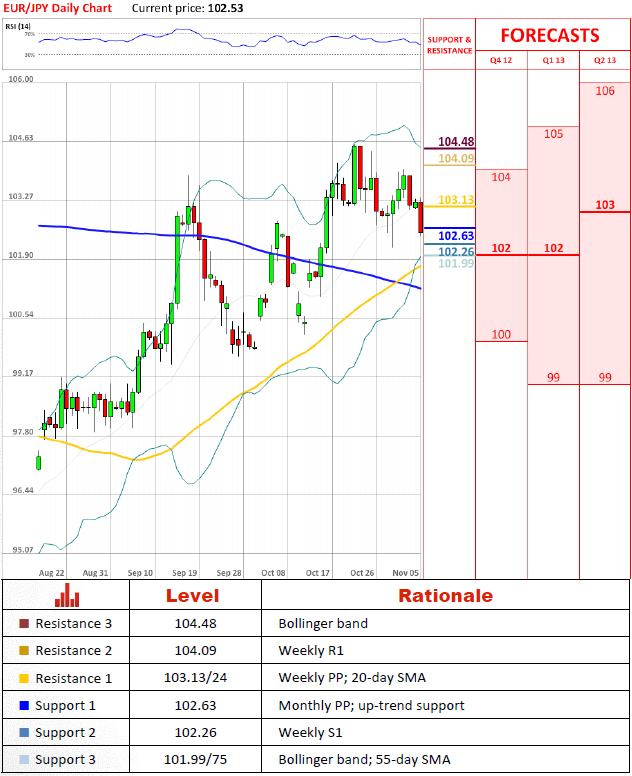The image size is (632, 776).
Task: Click the 102.63 level cell in table
Action: click(195, 706)
